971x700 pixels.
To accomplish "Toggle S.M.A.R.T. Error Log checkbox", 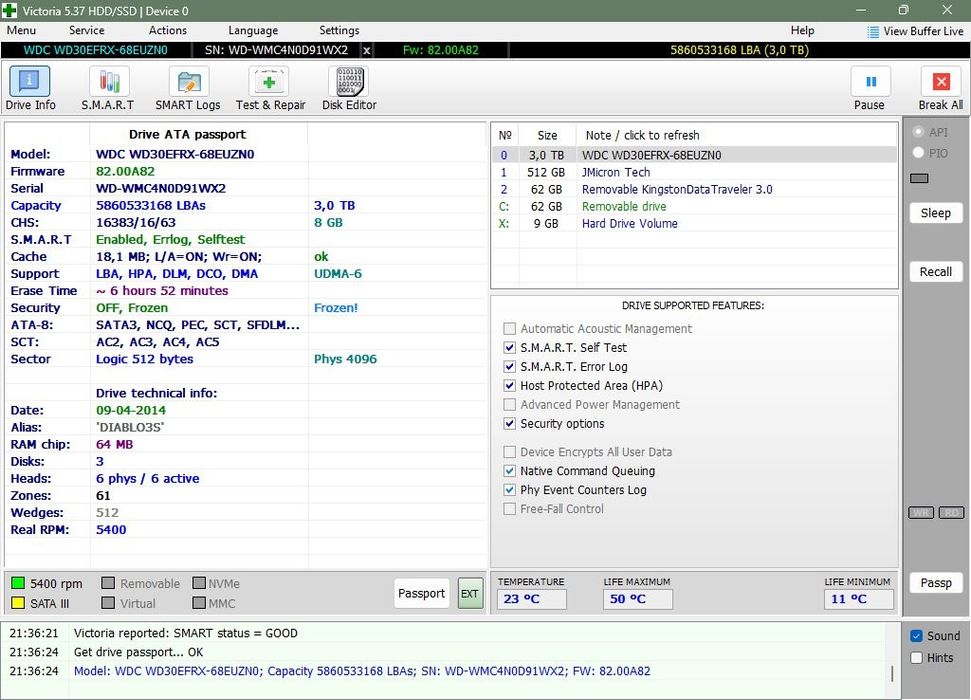I will click(x=510, y=367).
